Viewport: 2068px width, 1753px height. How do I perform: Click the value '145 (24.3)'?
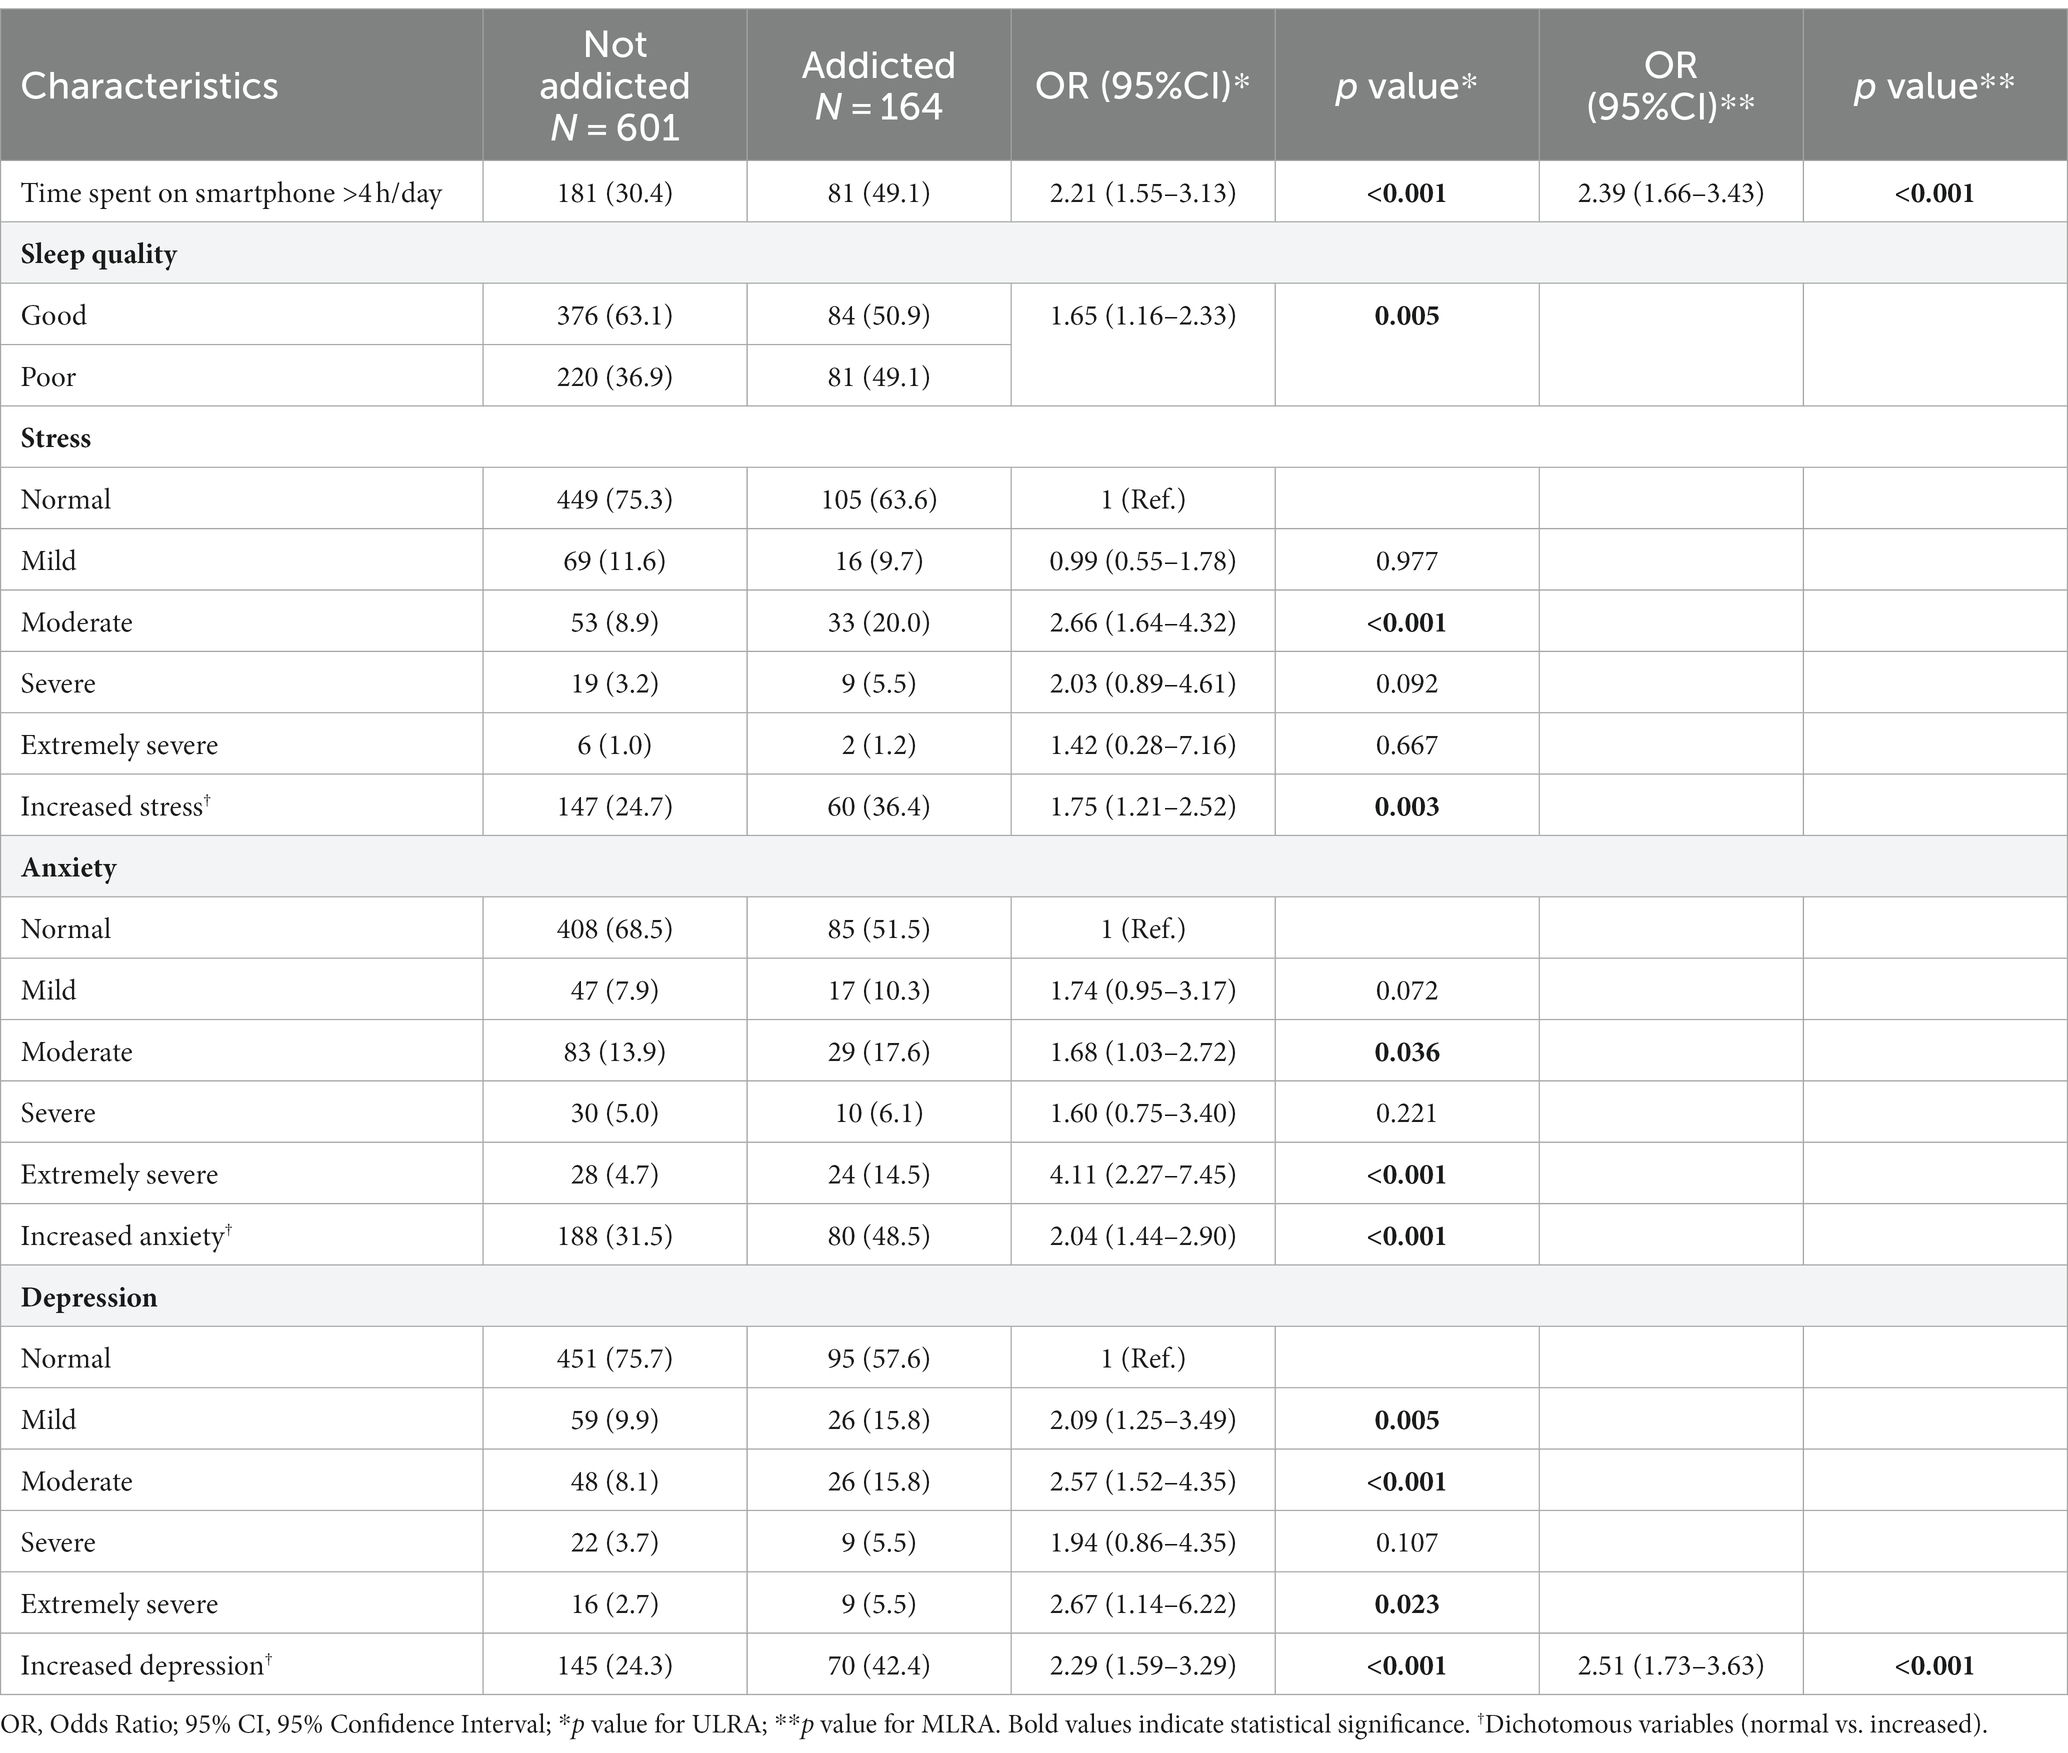point(614,1666)
